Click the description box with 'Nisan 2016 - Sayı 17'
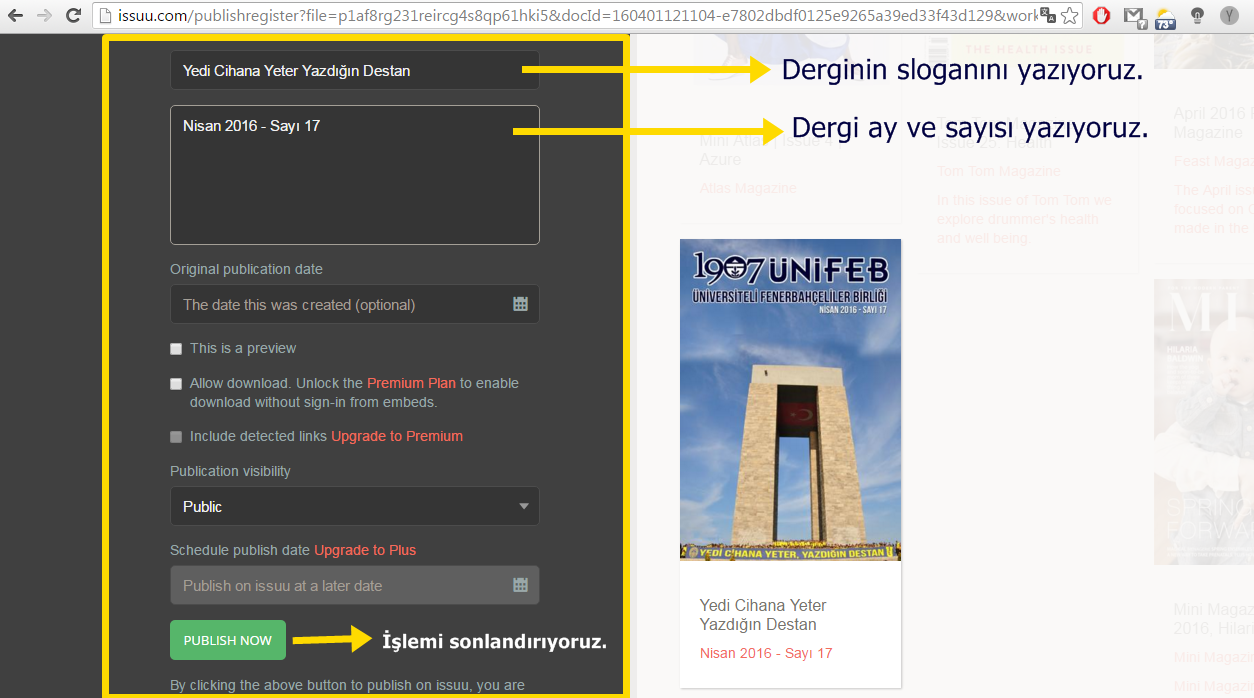Screen dimensions: 1254x698 [x=354, y=175]
